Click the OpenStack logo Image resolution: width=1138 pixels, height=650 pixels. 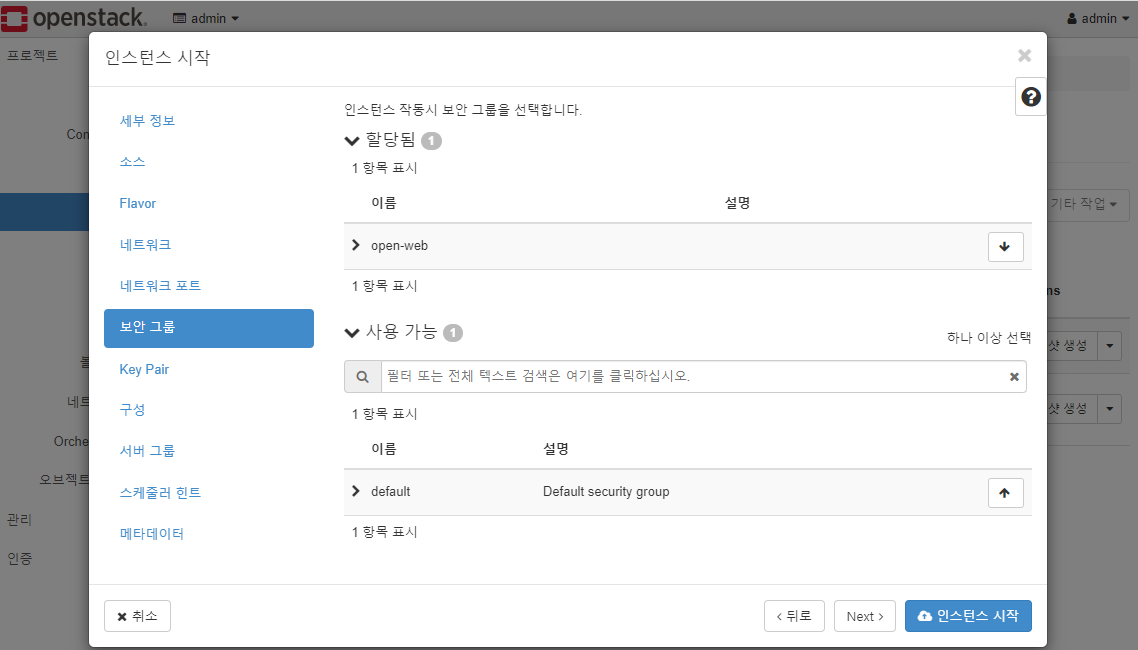click(x=74, y=18)
